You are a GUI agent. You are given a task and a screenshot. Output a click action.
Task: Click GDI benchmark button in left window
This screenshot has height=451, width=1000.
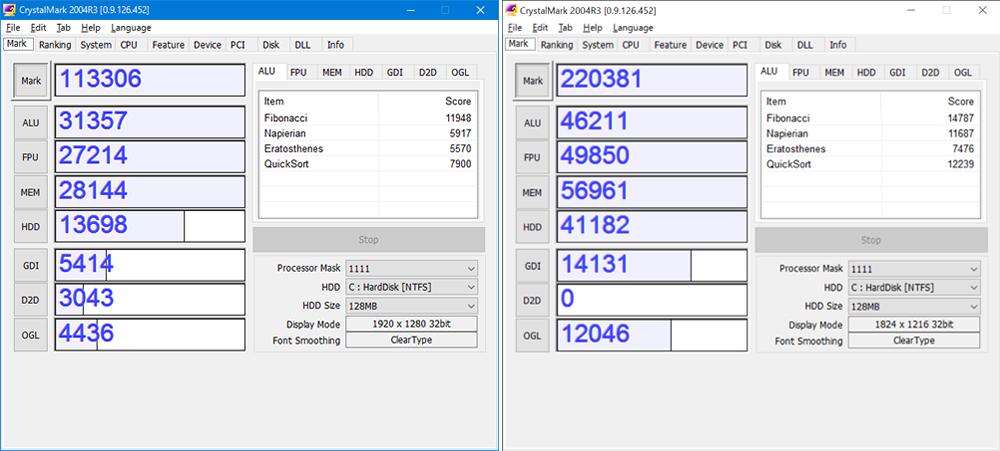coord(31,265)
